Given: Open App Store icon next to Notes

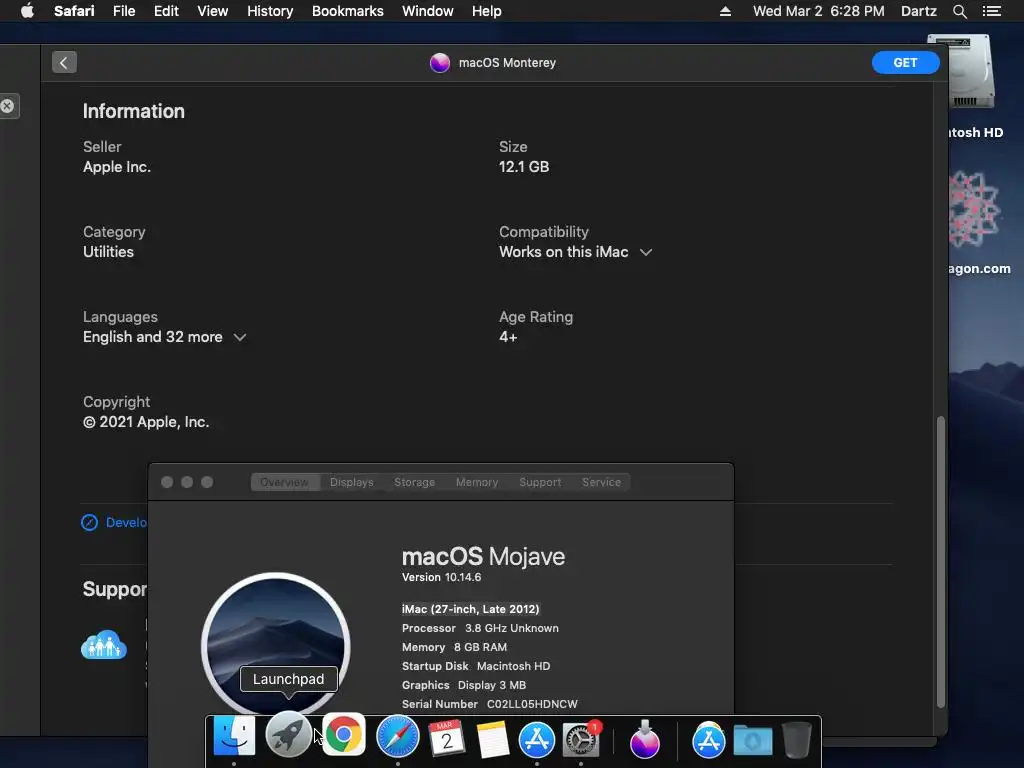Looking at the screenshot, I should coord(537,739).
